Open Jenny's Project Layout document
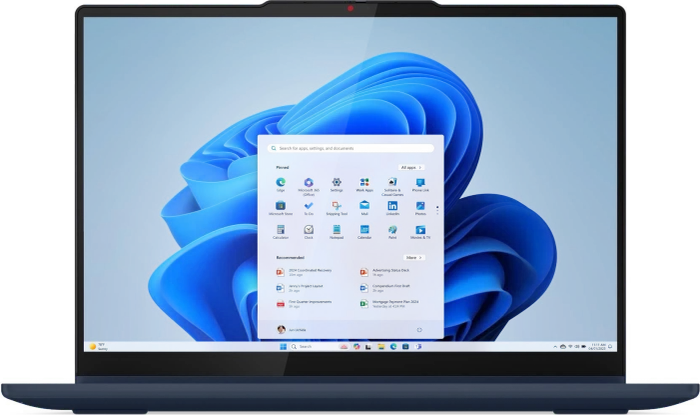 (301, 288)
